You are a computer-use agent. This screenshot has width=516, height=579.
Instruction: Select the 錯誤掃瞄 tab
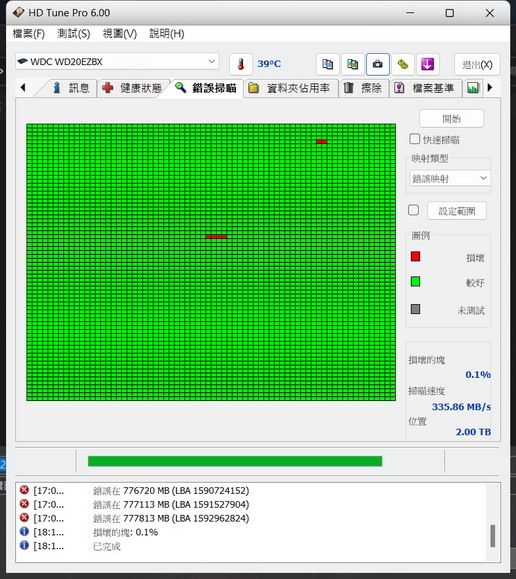point(206,88)
